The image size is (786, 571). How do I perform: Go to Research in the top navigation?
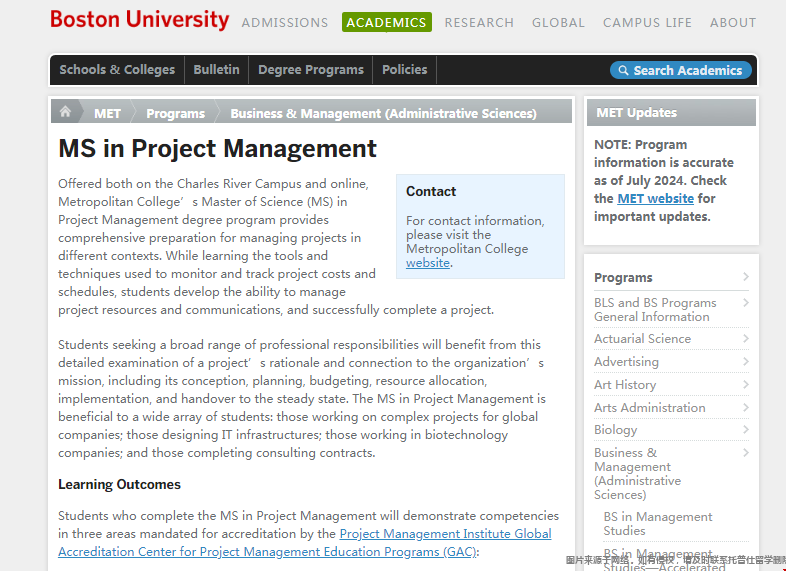479,23
